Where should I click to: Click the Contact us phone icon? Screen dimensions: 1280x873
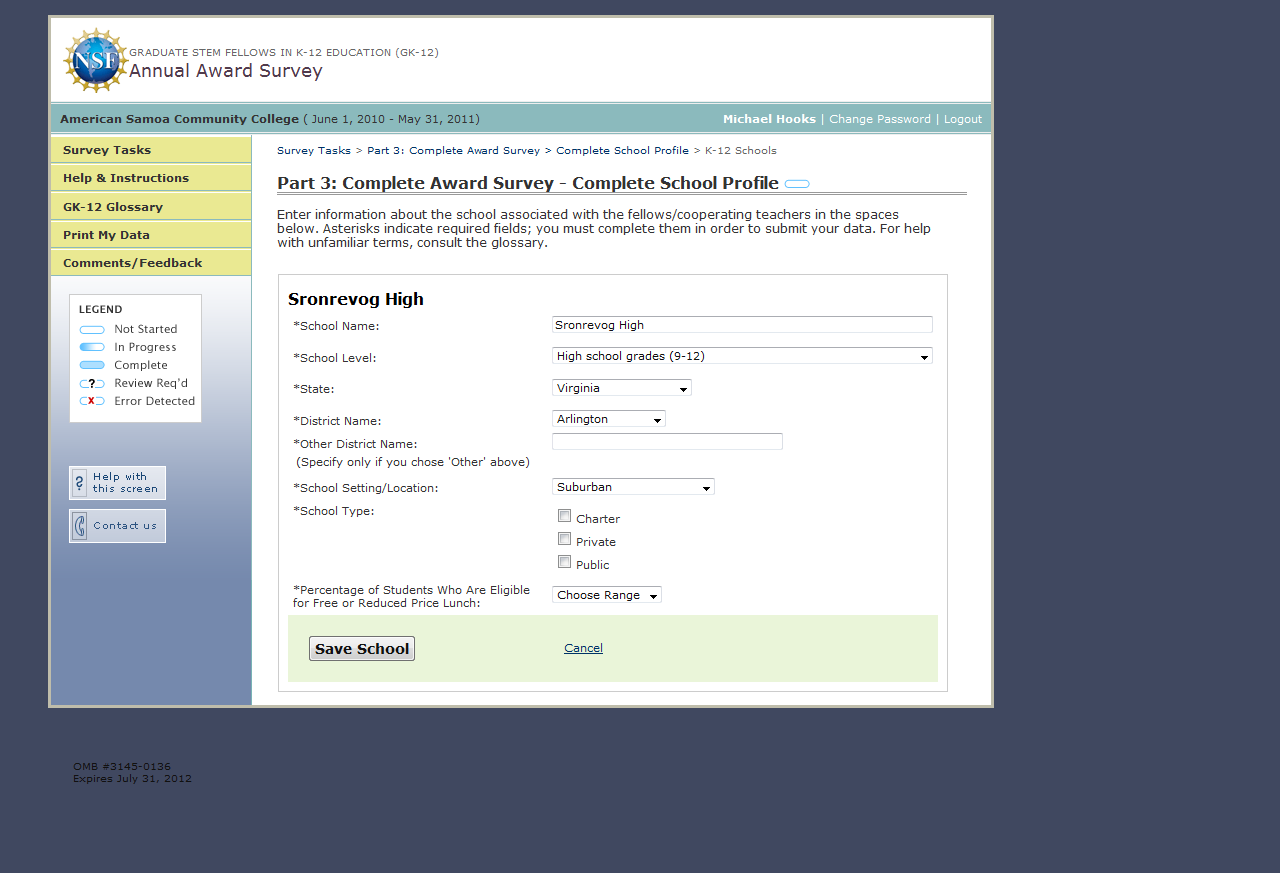click(x=80, y=526)
